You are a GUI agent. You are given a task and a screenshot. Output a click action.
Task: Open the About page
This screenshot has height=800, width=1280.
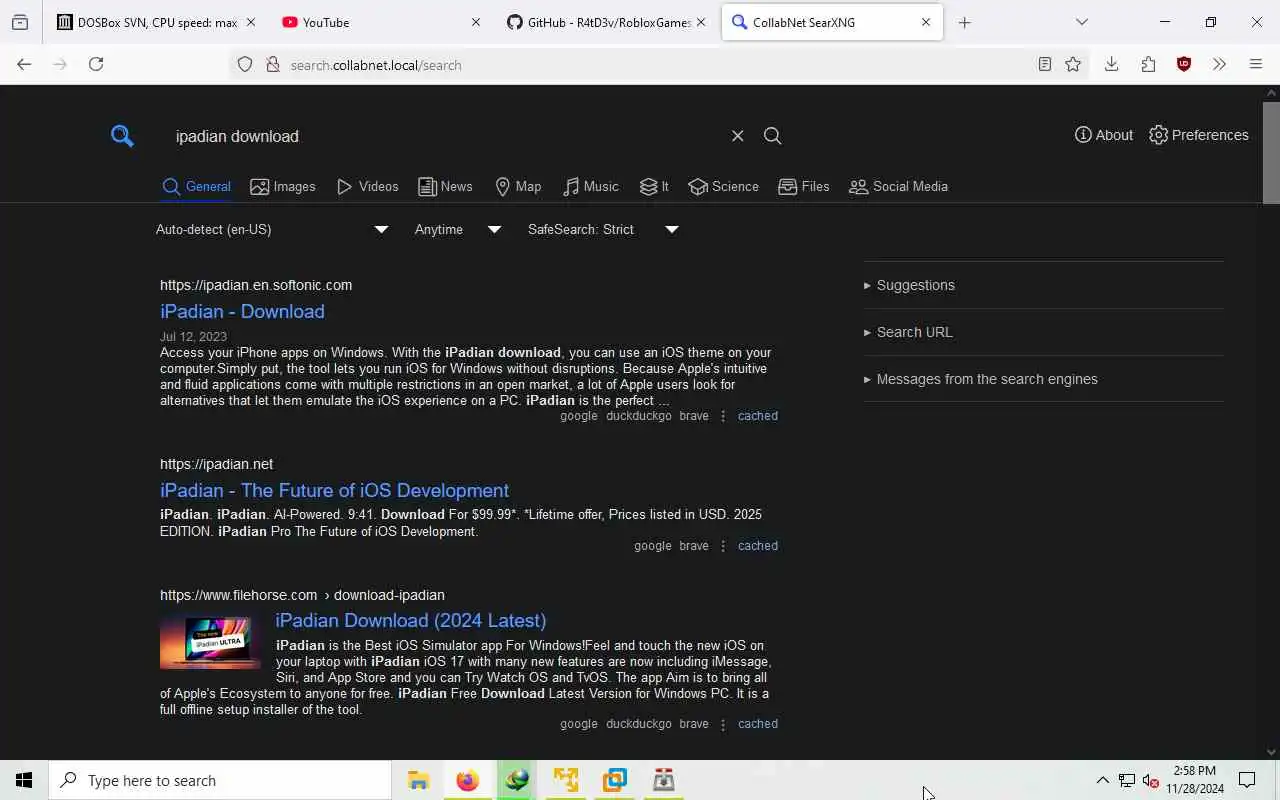tap(1104, 135)
